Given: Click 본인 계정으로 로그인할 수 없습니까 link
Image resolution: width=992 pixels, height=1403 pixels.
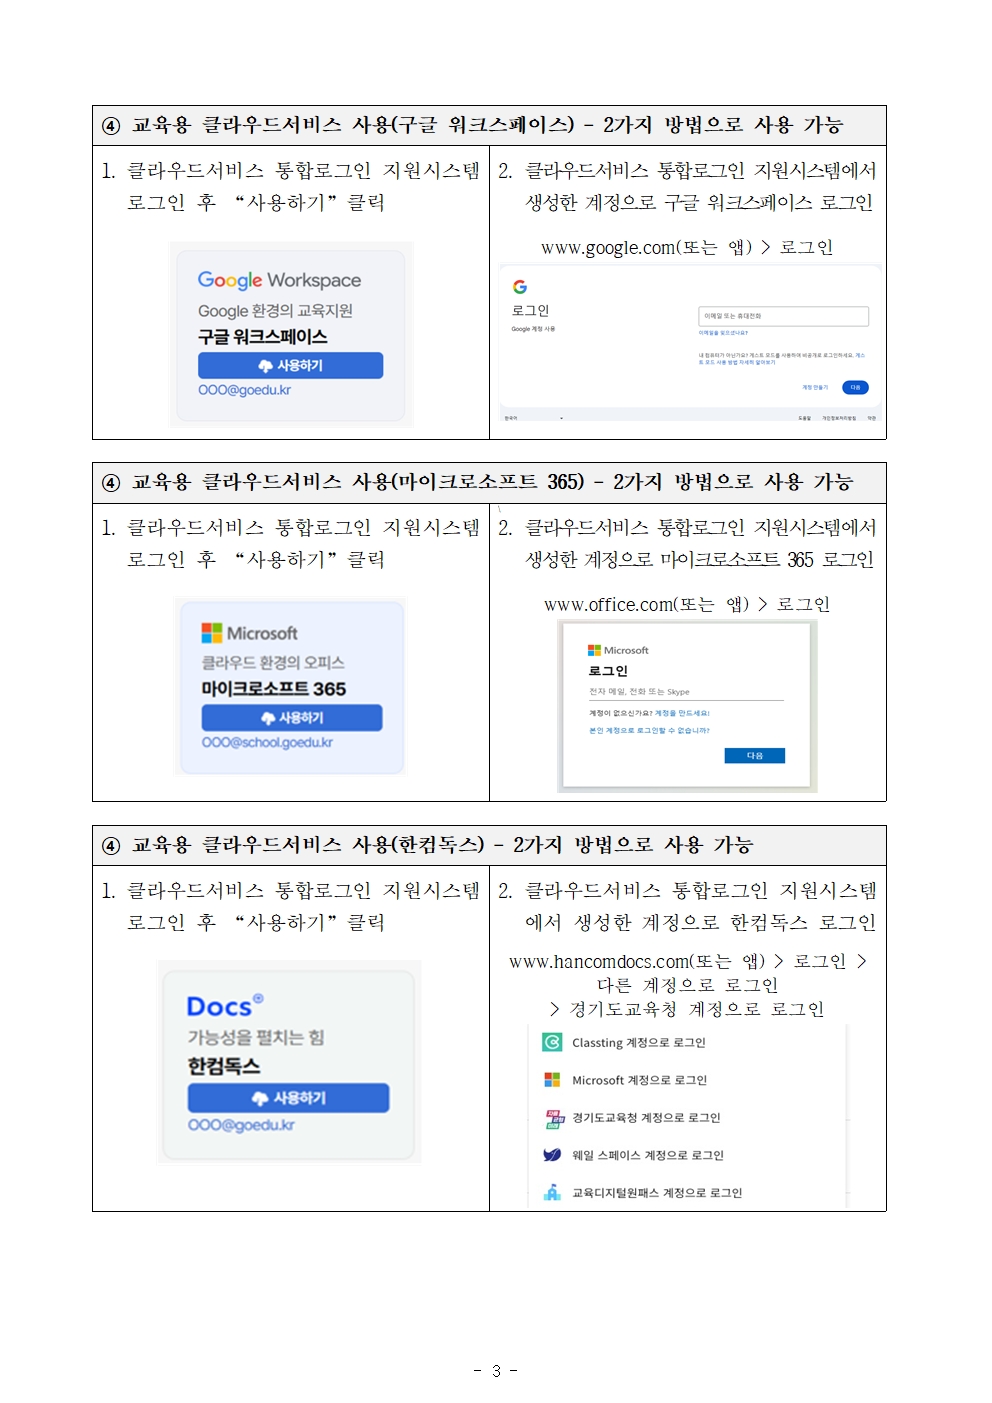Looking at the screenshot, I should coord(649,731).
